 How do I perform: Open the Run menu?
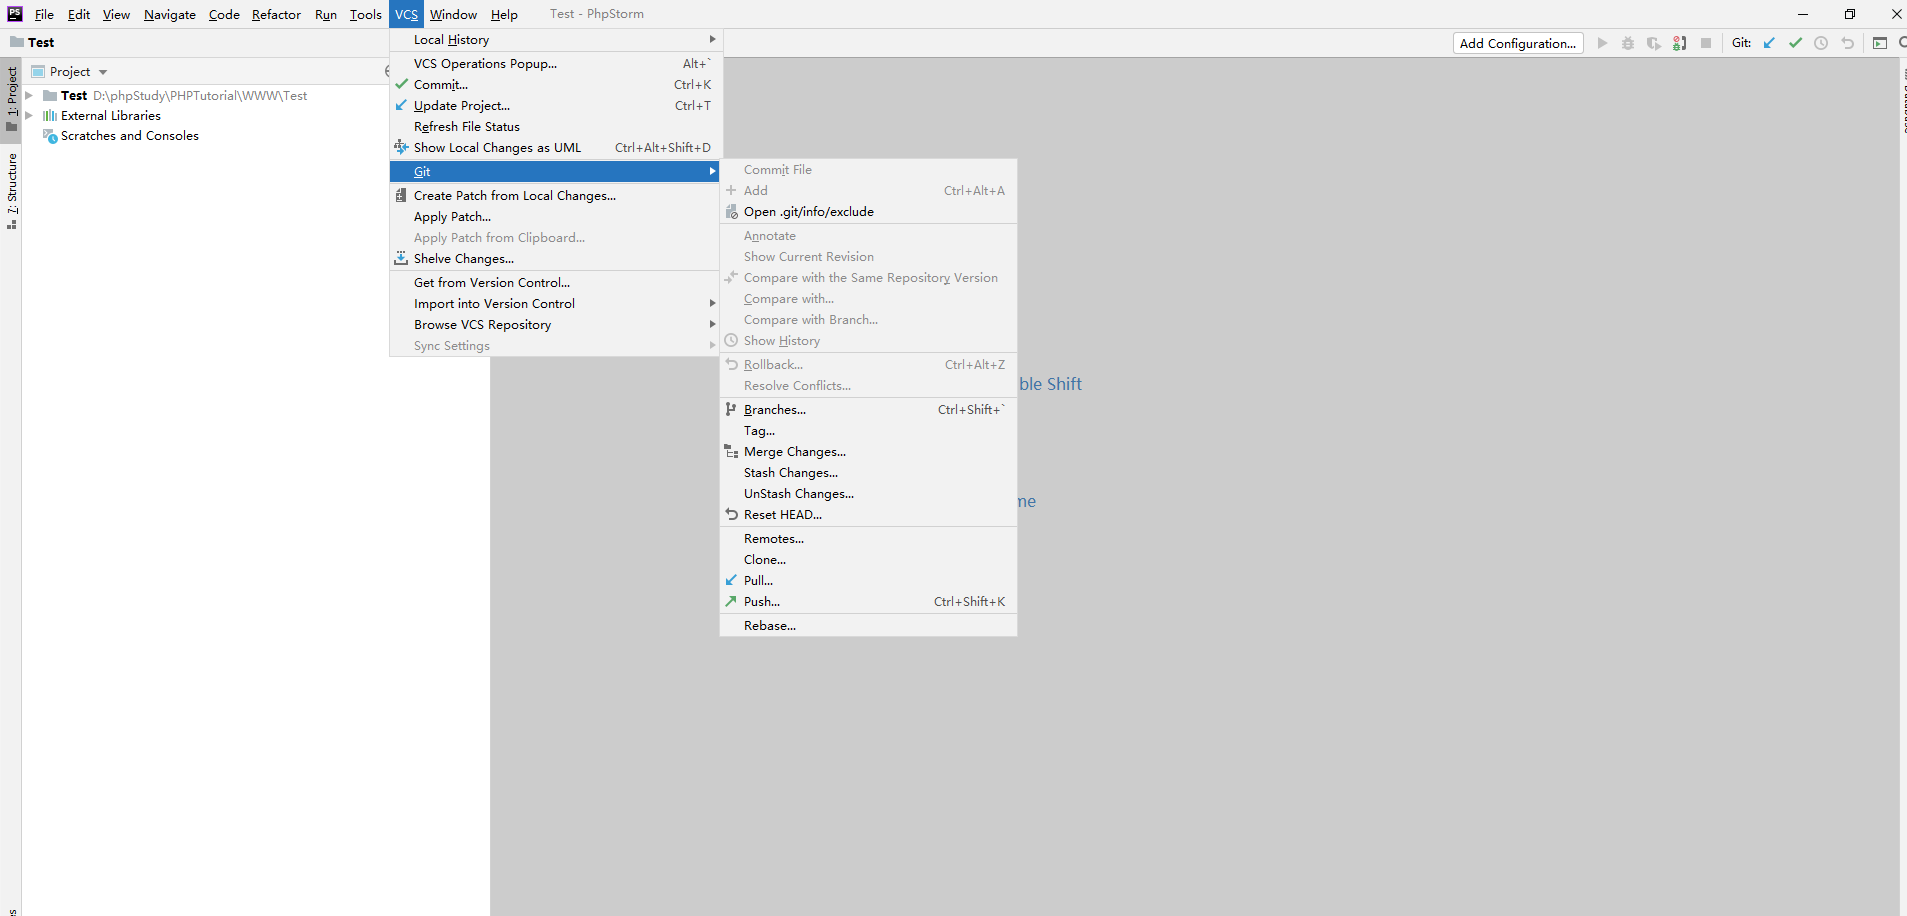pyautogui.click(x=326, y=14)
